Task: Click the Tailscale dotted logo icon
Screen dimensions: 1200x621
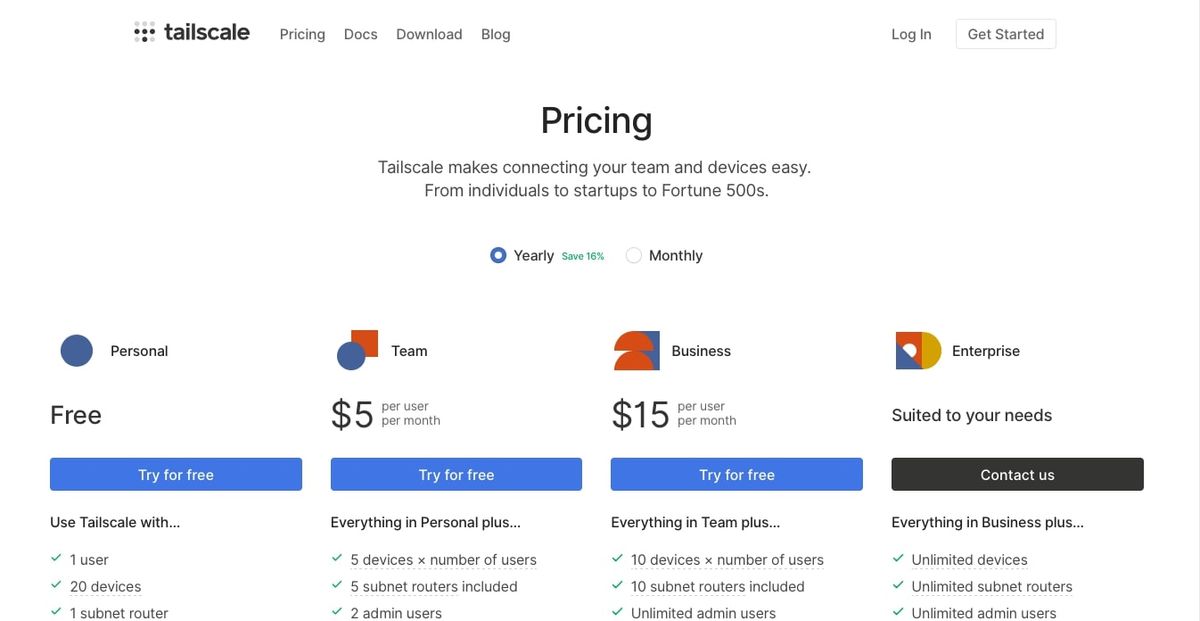Action: [143, 31]
